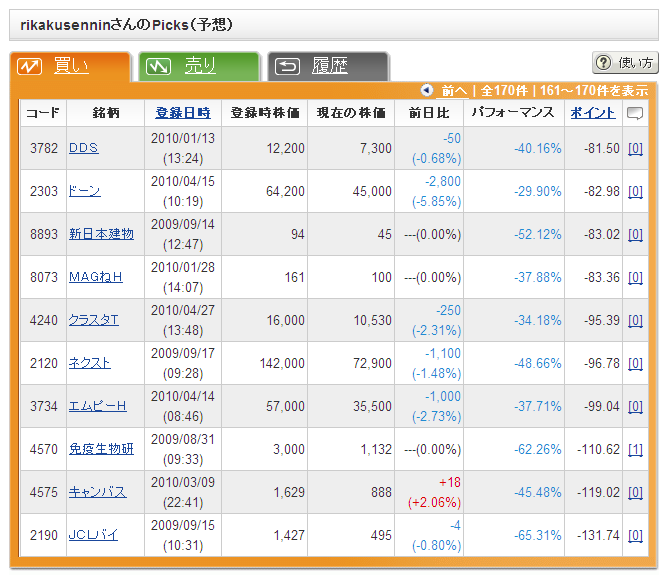This screenshot has height=575, width=664.
Task: Open the 免疫生物研 stock link
Action: point(101,449)
